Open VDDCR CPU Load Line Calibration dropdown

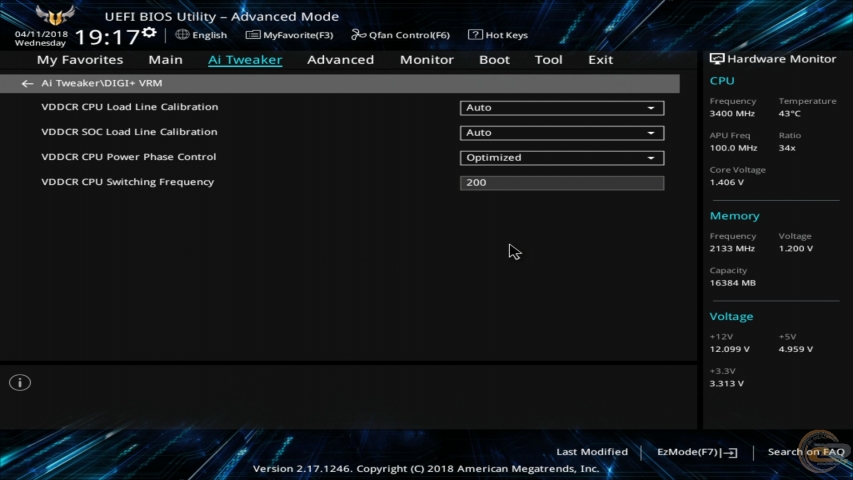[562, 108]
